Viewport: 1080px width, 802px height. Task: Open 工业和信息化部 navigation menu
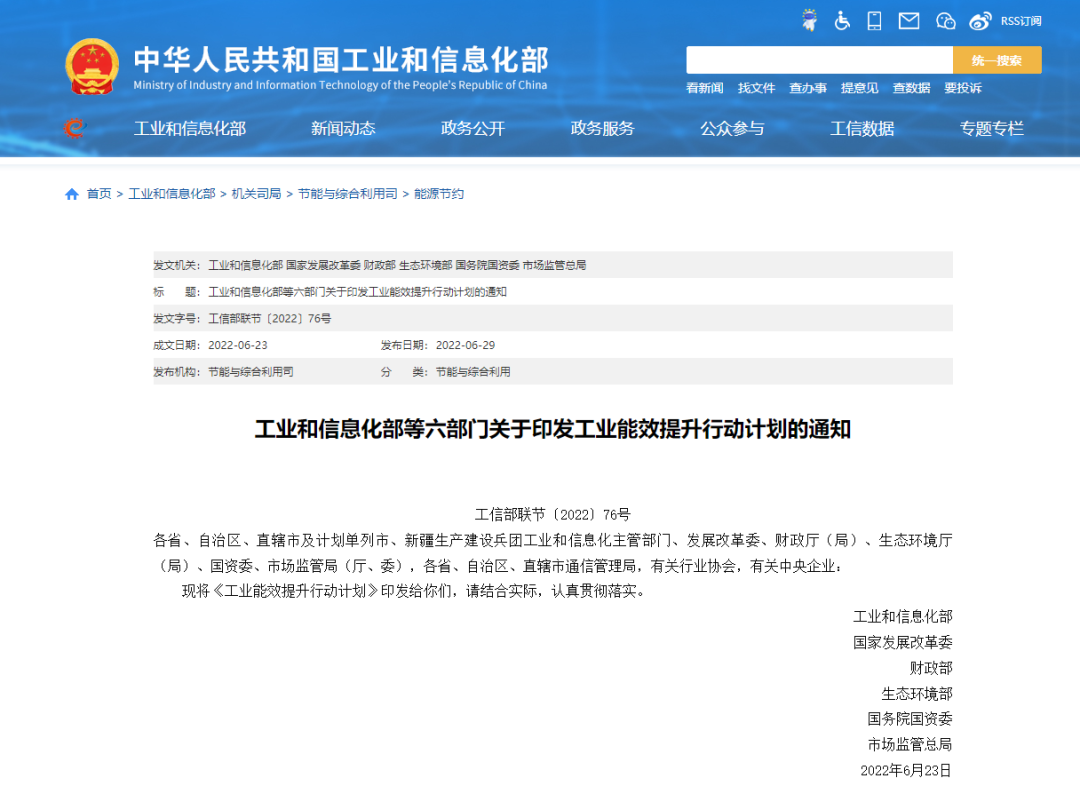tap(190, 128)
